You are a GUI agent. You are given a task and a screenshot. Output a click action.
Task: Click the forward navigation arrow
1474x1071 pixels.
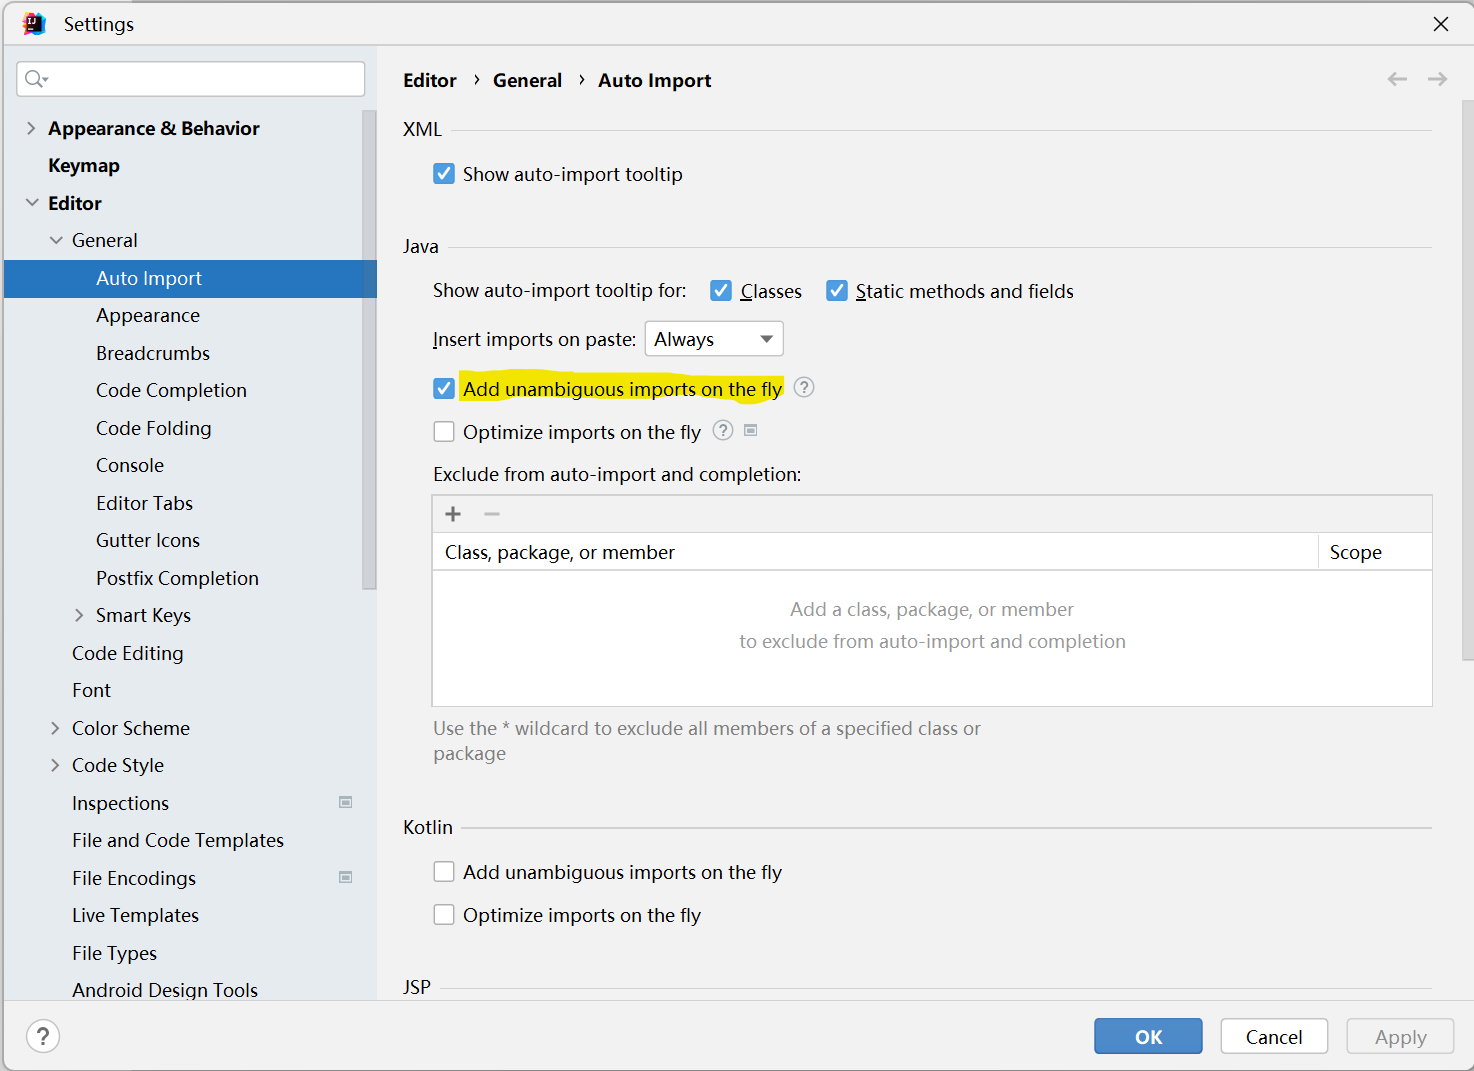1437,79
